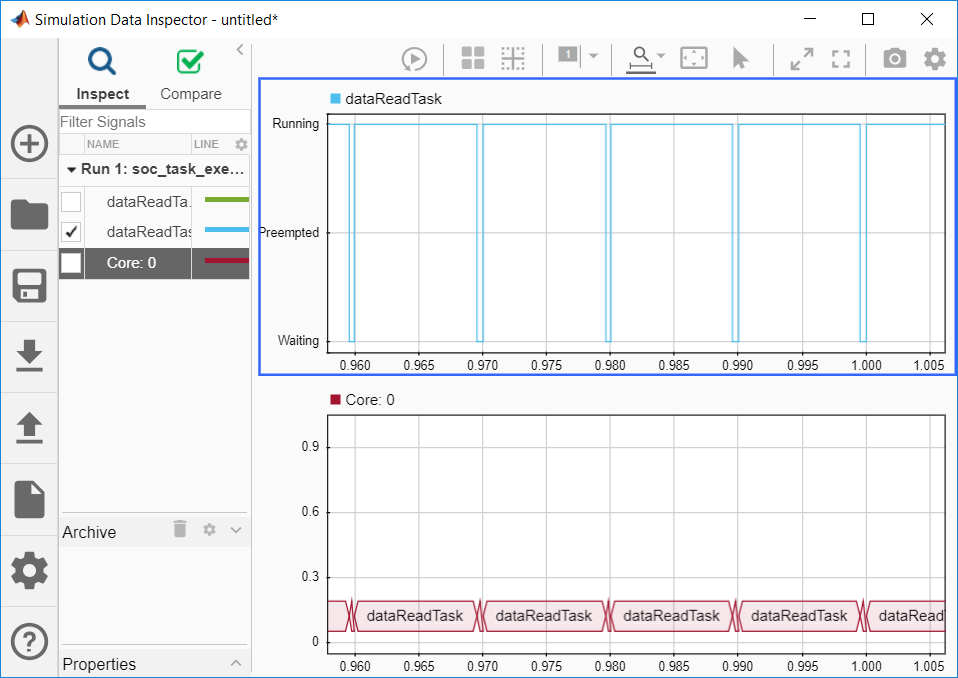958x678 pixels.
Task: Check the Core: 0 signal checkbox
Action: click(x=71, y=263)
